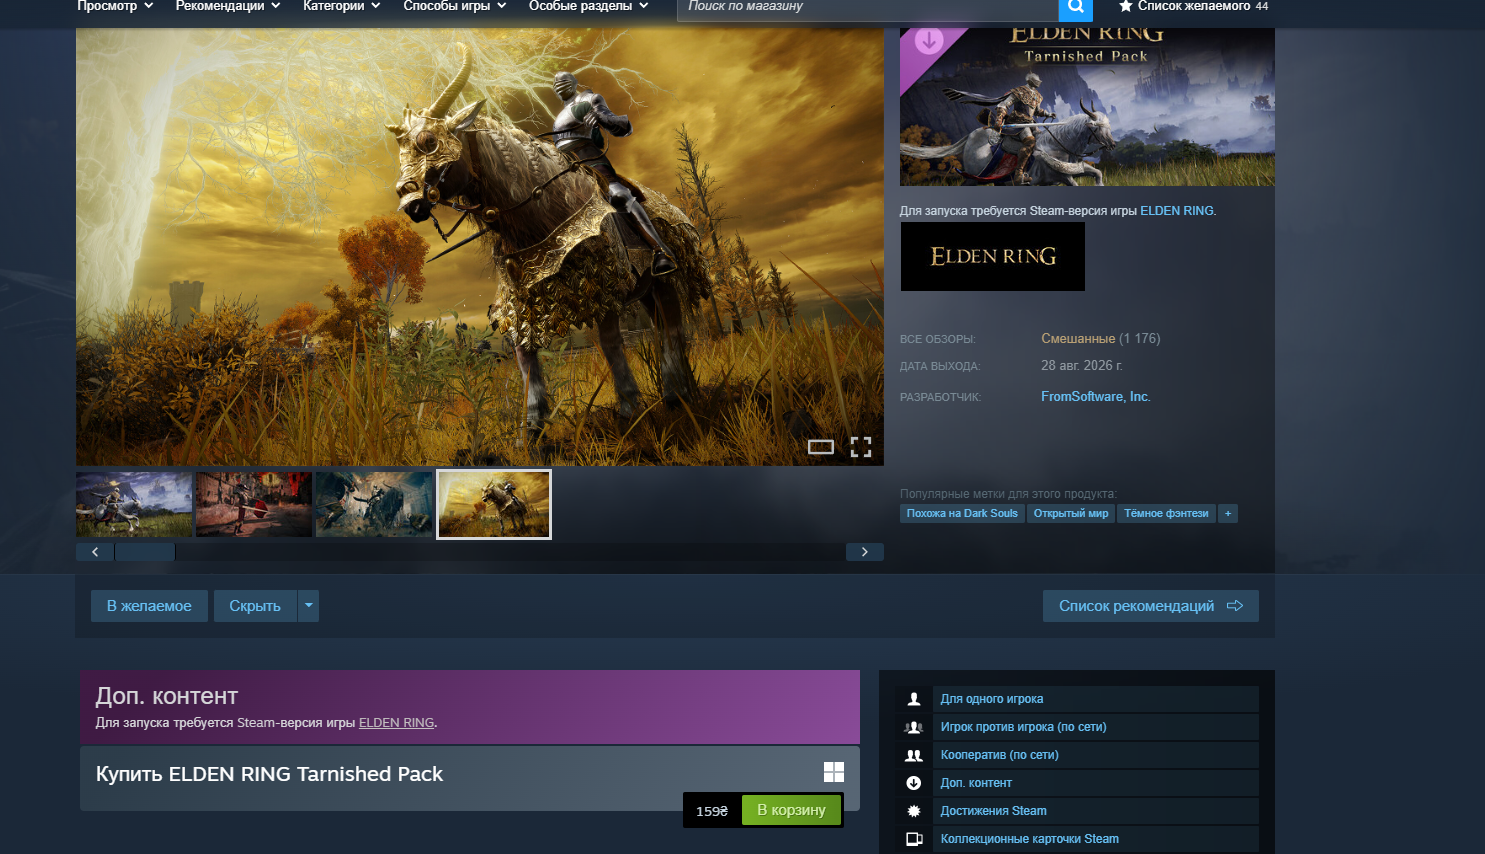Image resolution: width=1485 pixels, height=854 pixels.
Task: Open the Рекомендации dropdown menu
Action: [x=228, y=6]
